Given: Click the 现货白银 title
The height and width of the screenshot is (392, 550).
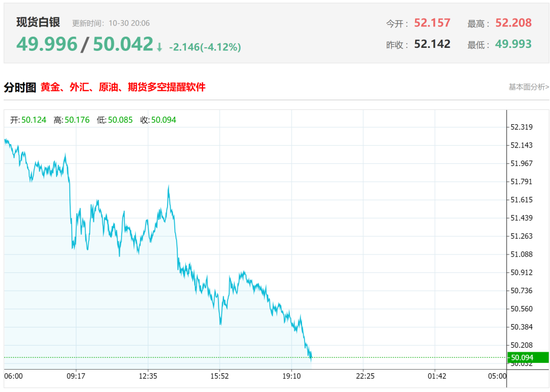Looking at the screenshot, I should pos(38,22).
